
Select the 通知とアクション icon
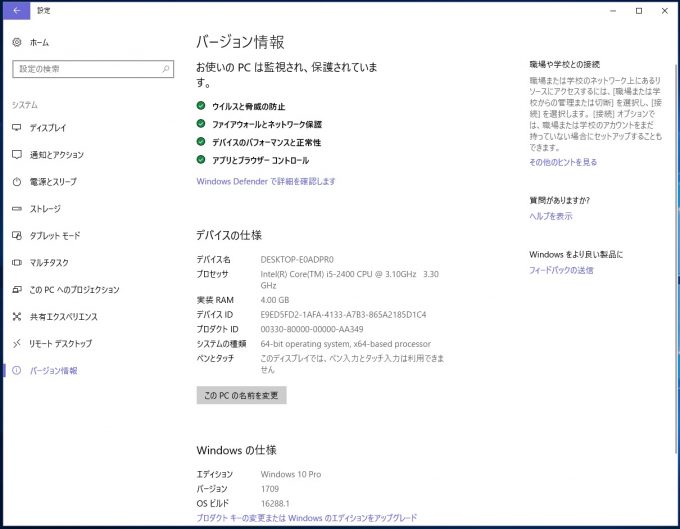[17, 154]
